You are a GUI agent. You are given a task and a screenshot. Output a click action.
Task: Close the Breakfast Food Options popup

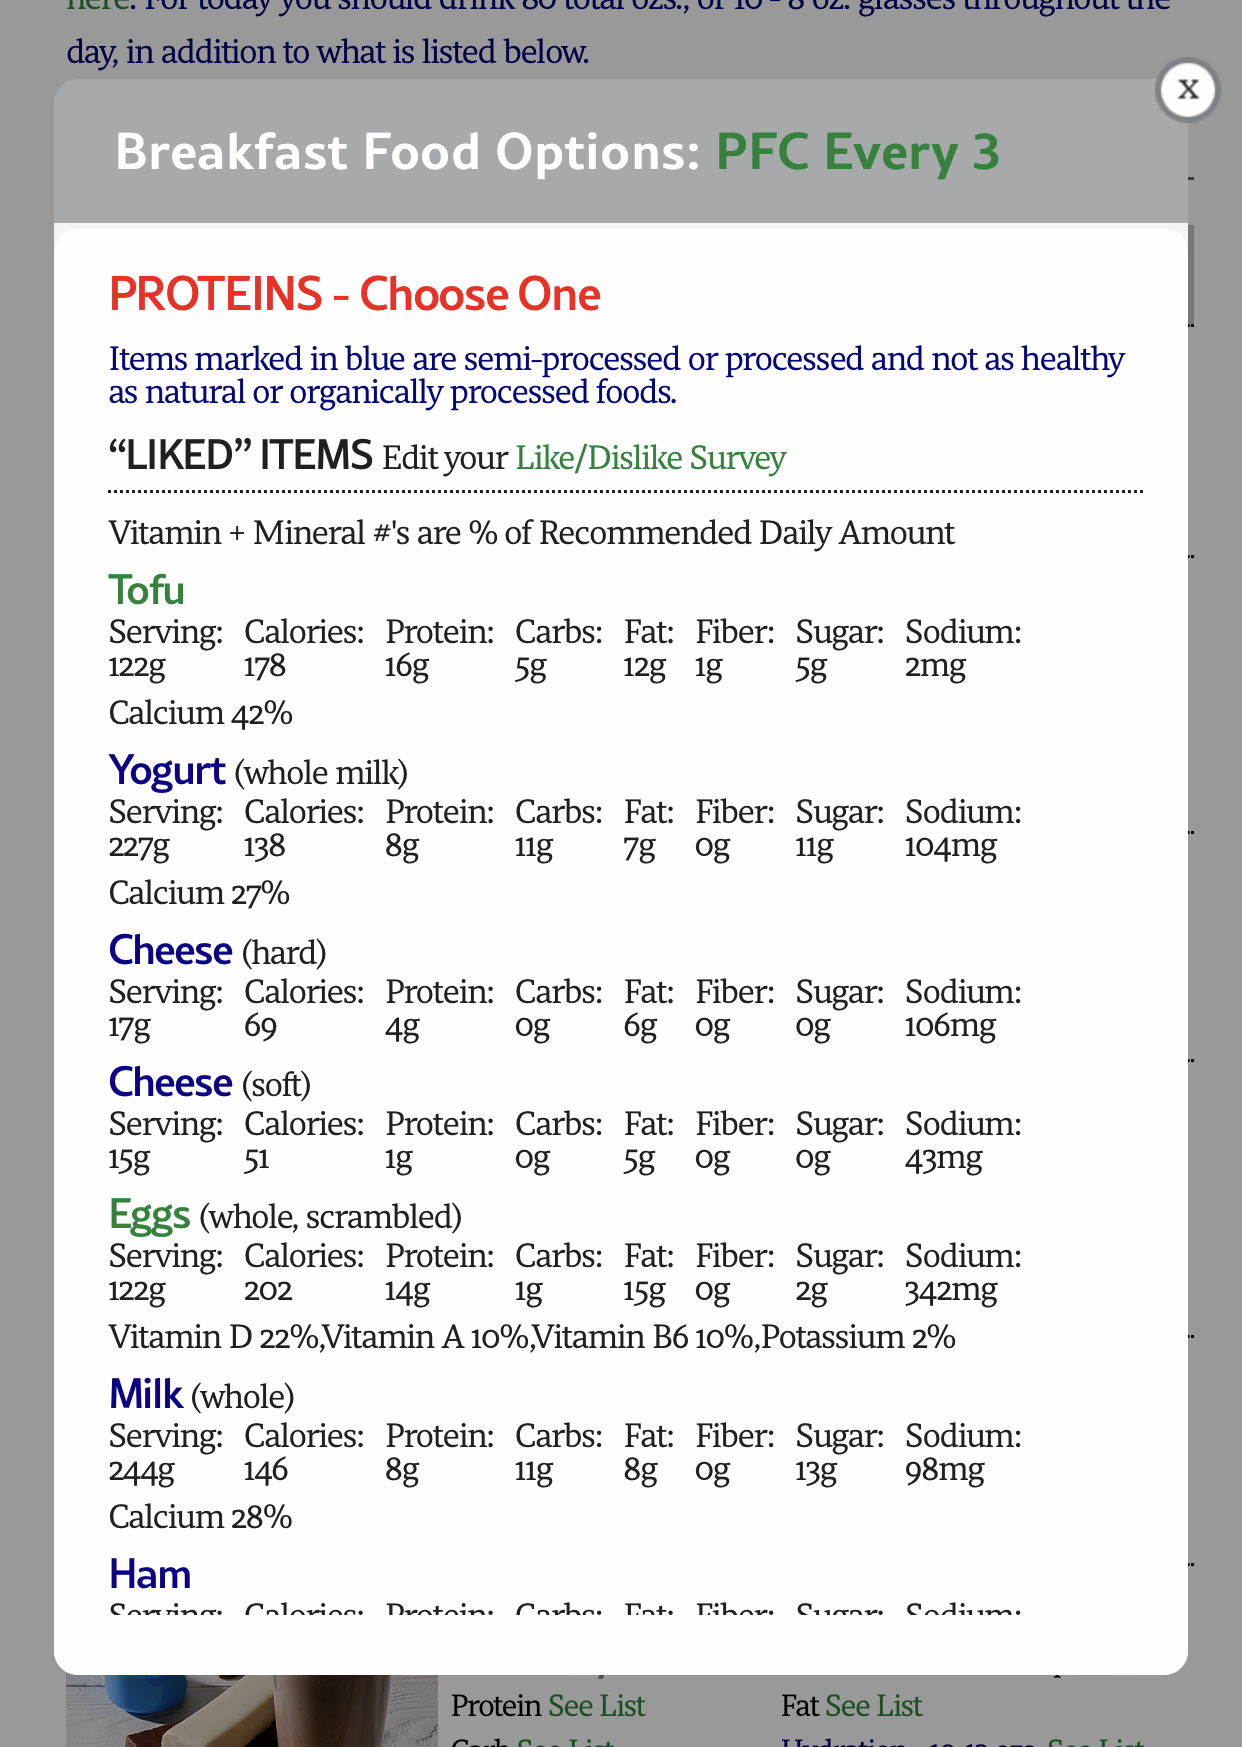[1187, 90]
